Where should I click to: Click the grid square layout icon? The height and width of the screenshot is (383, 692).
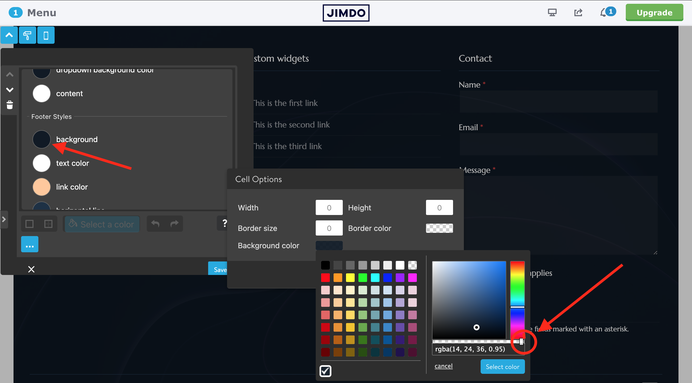click(49, 224)
